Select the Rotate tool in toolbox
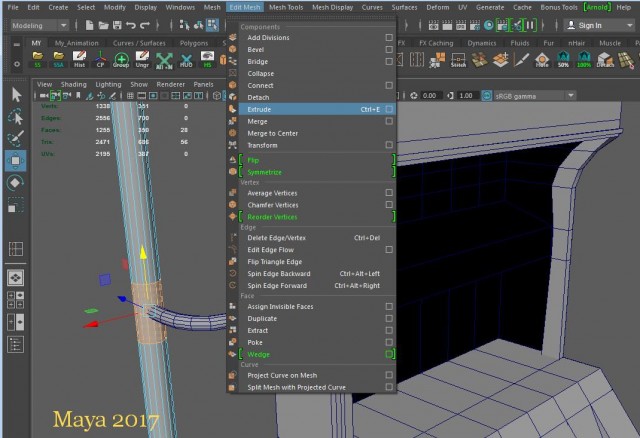 click(x=16, y=182)
